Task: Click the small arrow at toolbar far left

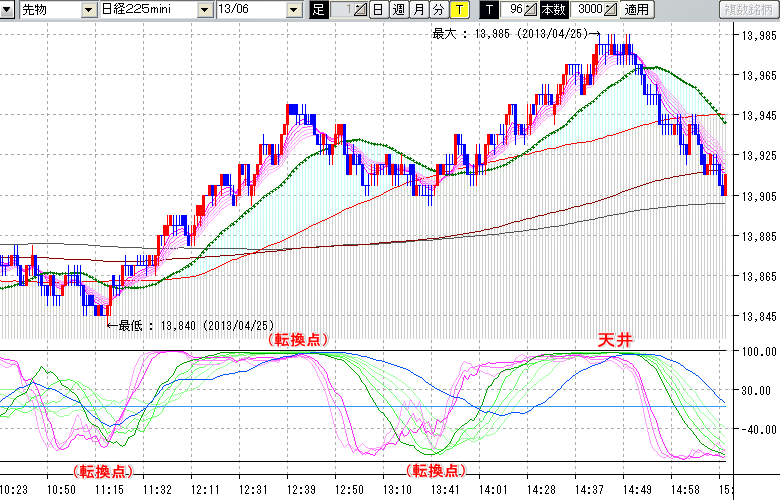Action: tap(8, 10)
